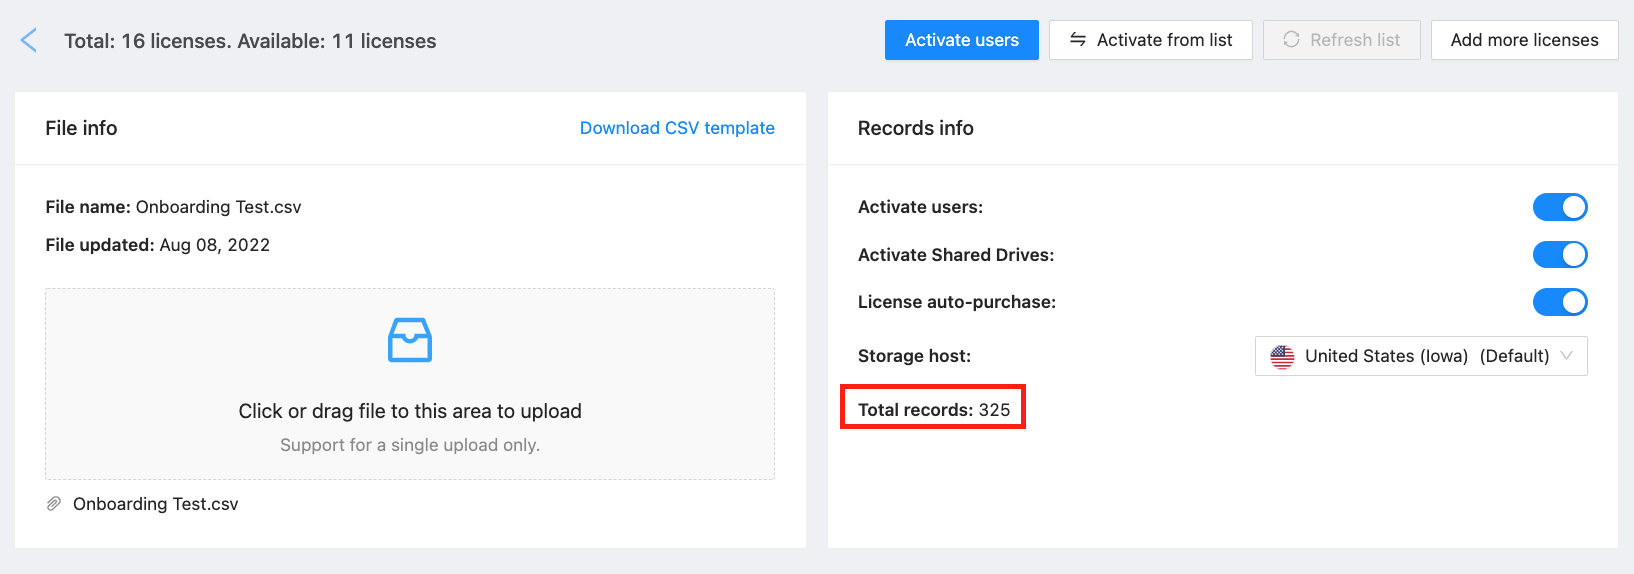Select the attached Onboarding Test.csv file entry

tap(156, 504)
